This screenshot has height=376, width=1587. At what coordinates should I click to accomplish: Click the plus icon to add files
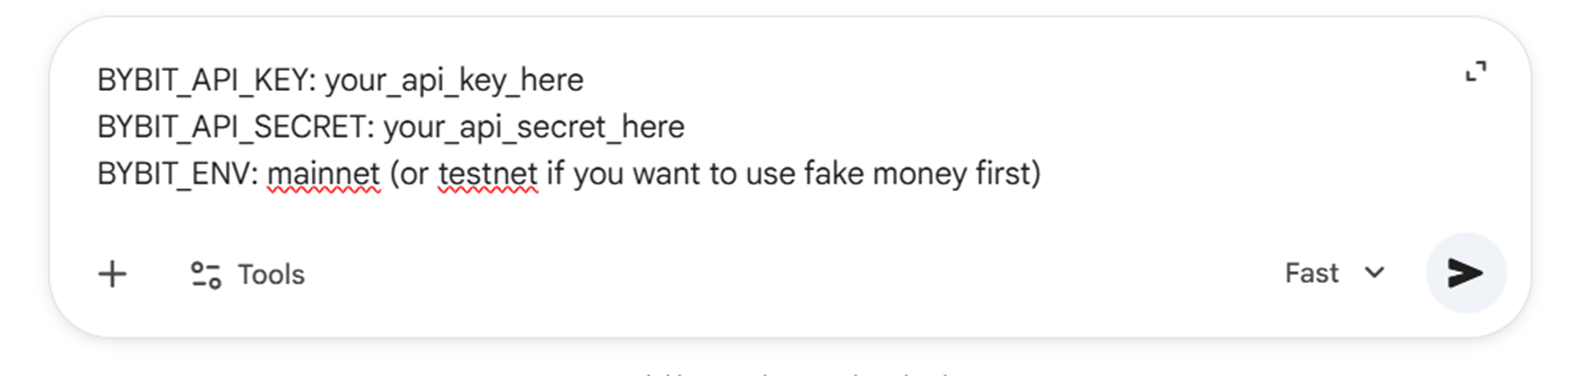(x=113, y=274)
